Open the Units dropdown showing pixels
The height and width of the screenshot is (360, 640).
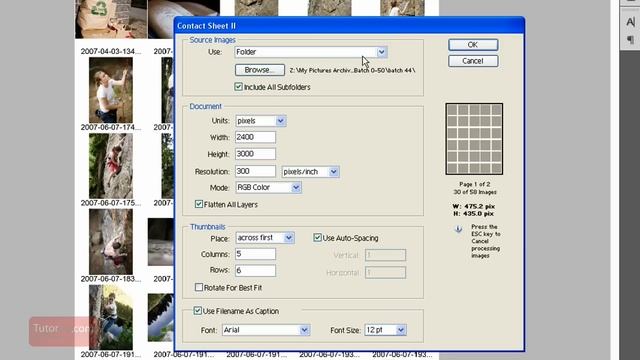pos(260,121)
